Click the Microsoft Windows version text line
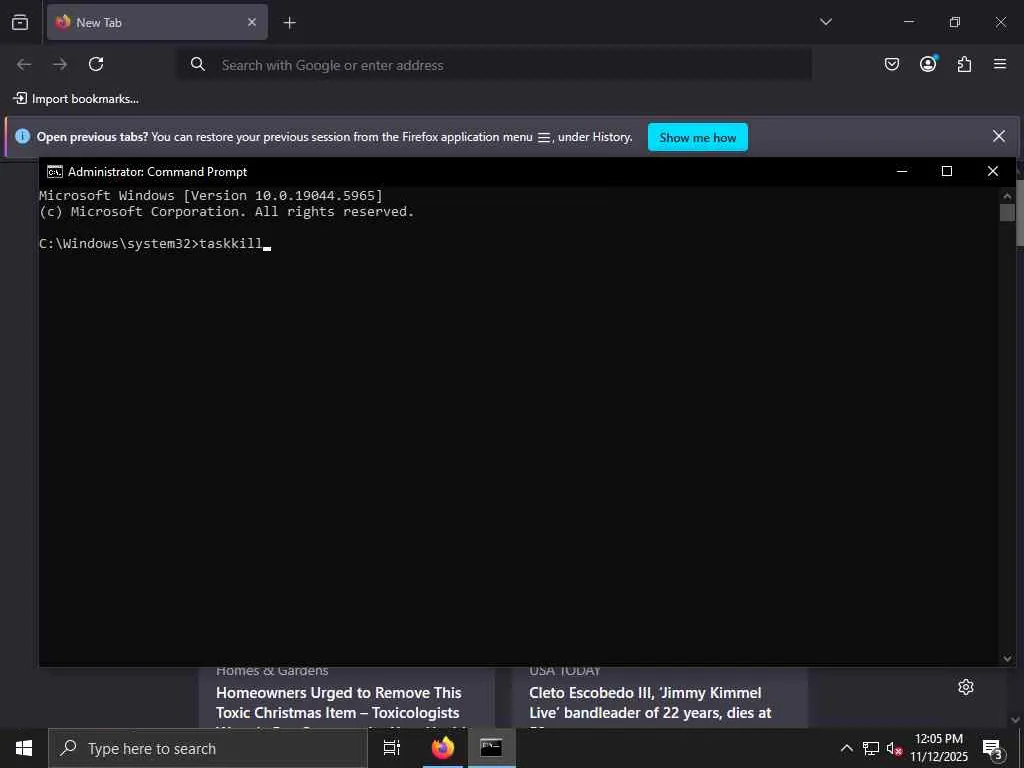 pyautogui.click(x=211, y=195)
